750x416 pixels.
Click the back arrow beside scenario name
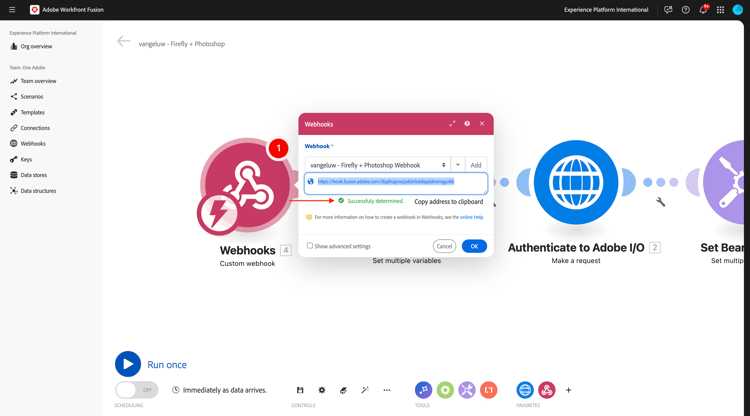123,42
